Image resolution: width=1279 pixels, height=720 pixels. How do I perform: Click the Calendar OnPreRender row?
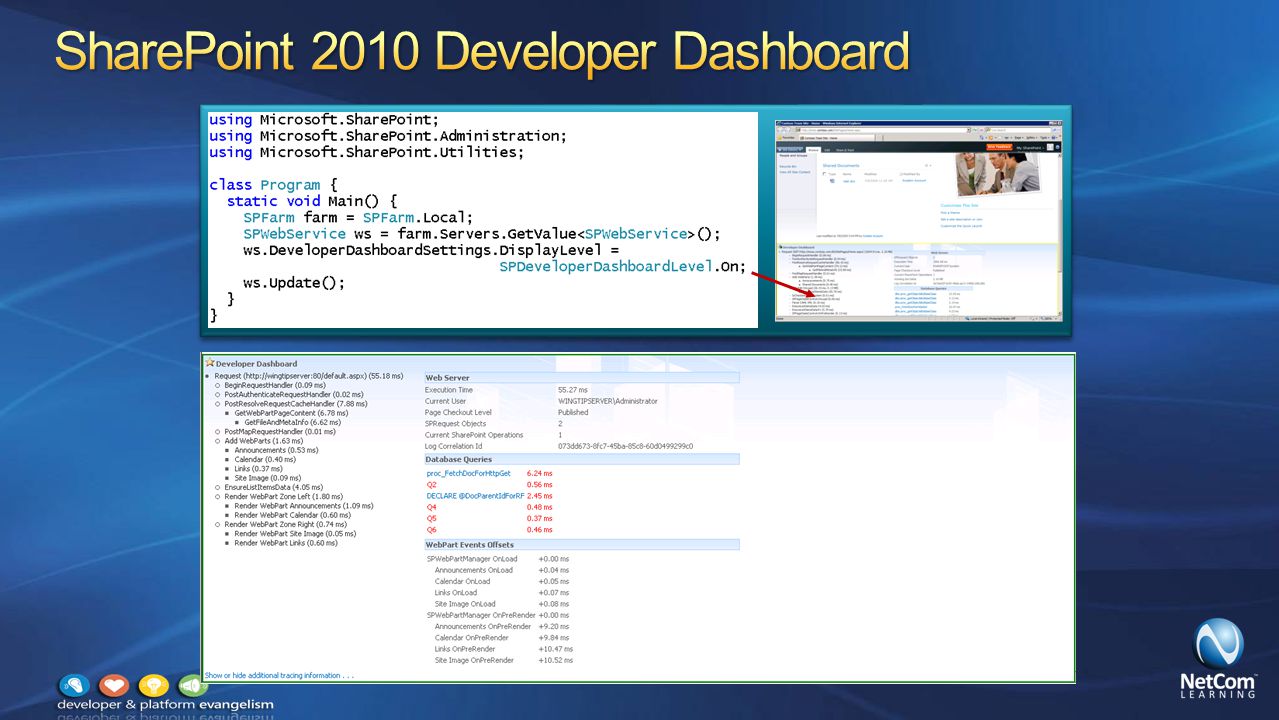pos(501,638)
